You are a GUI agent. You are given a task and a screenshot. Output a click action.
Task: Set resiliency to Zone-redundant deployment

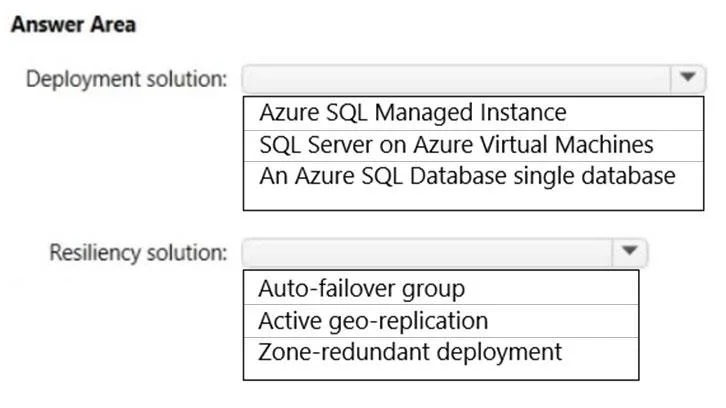point(441,352)
